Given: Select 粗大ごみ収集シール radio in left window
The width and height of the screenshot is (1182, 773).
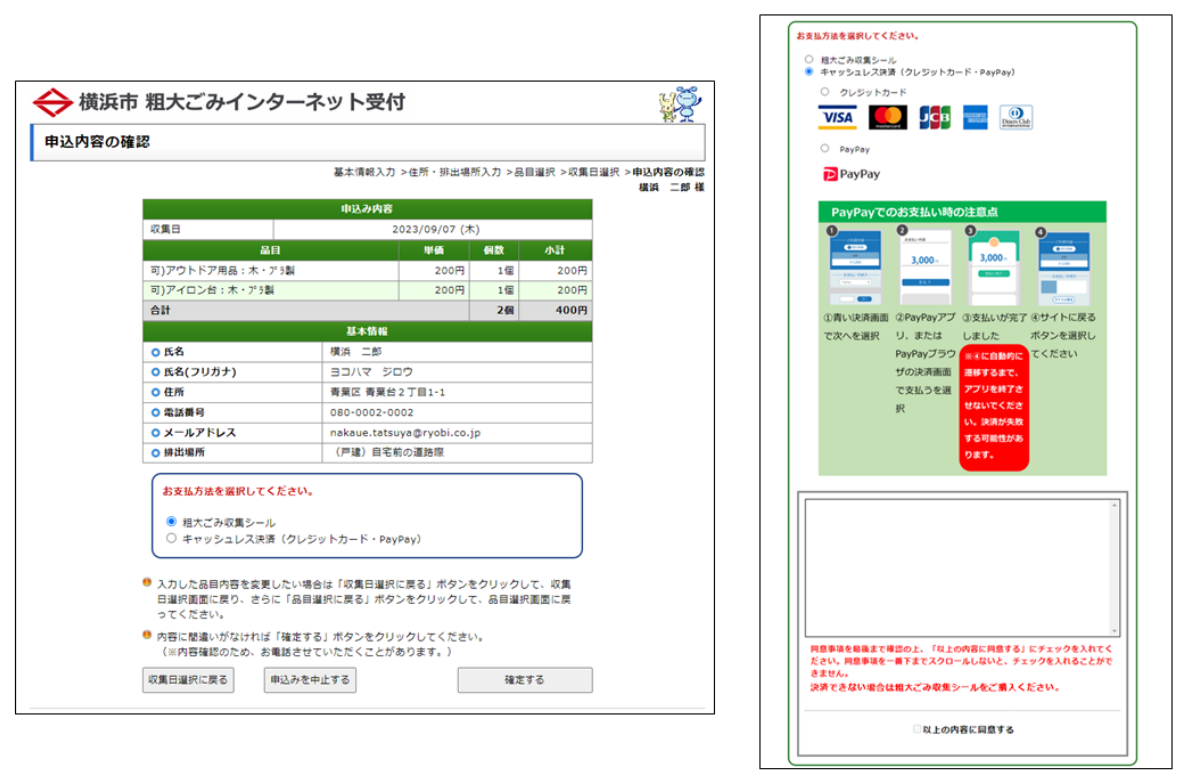Looking at the screenshot, I should [171, 521].
